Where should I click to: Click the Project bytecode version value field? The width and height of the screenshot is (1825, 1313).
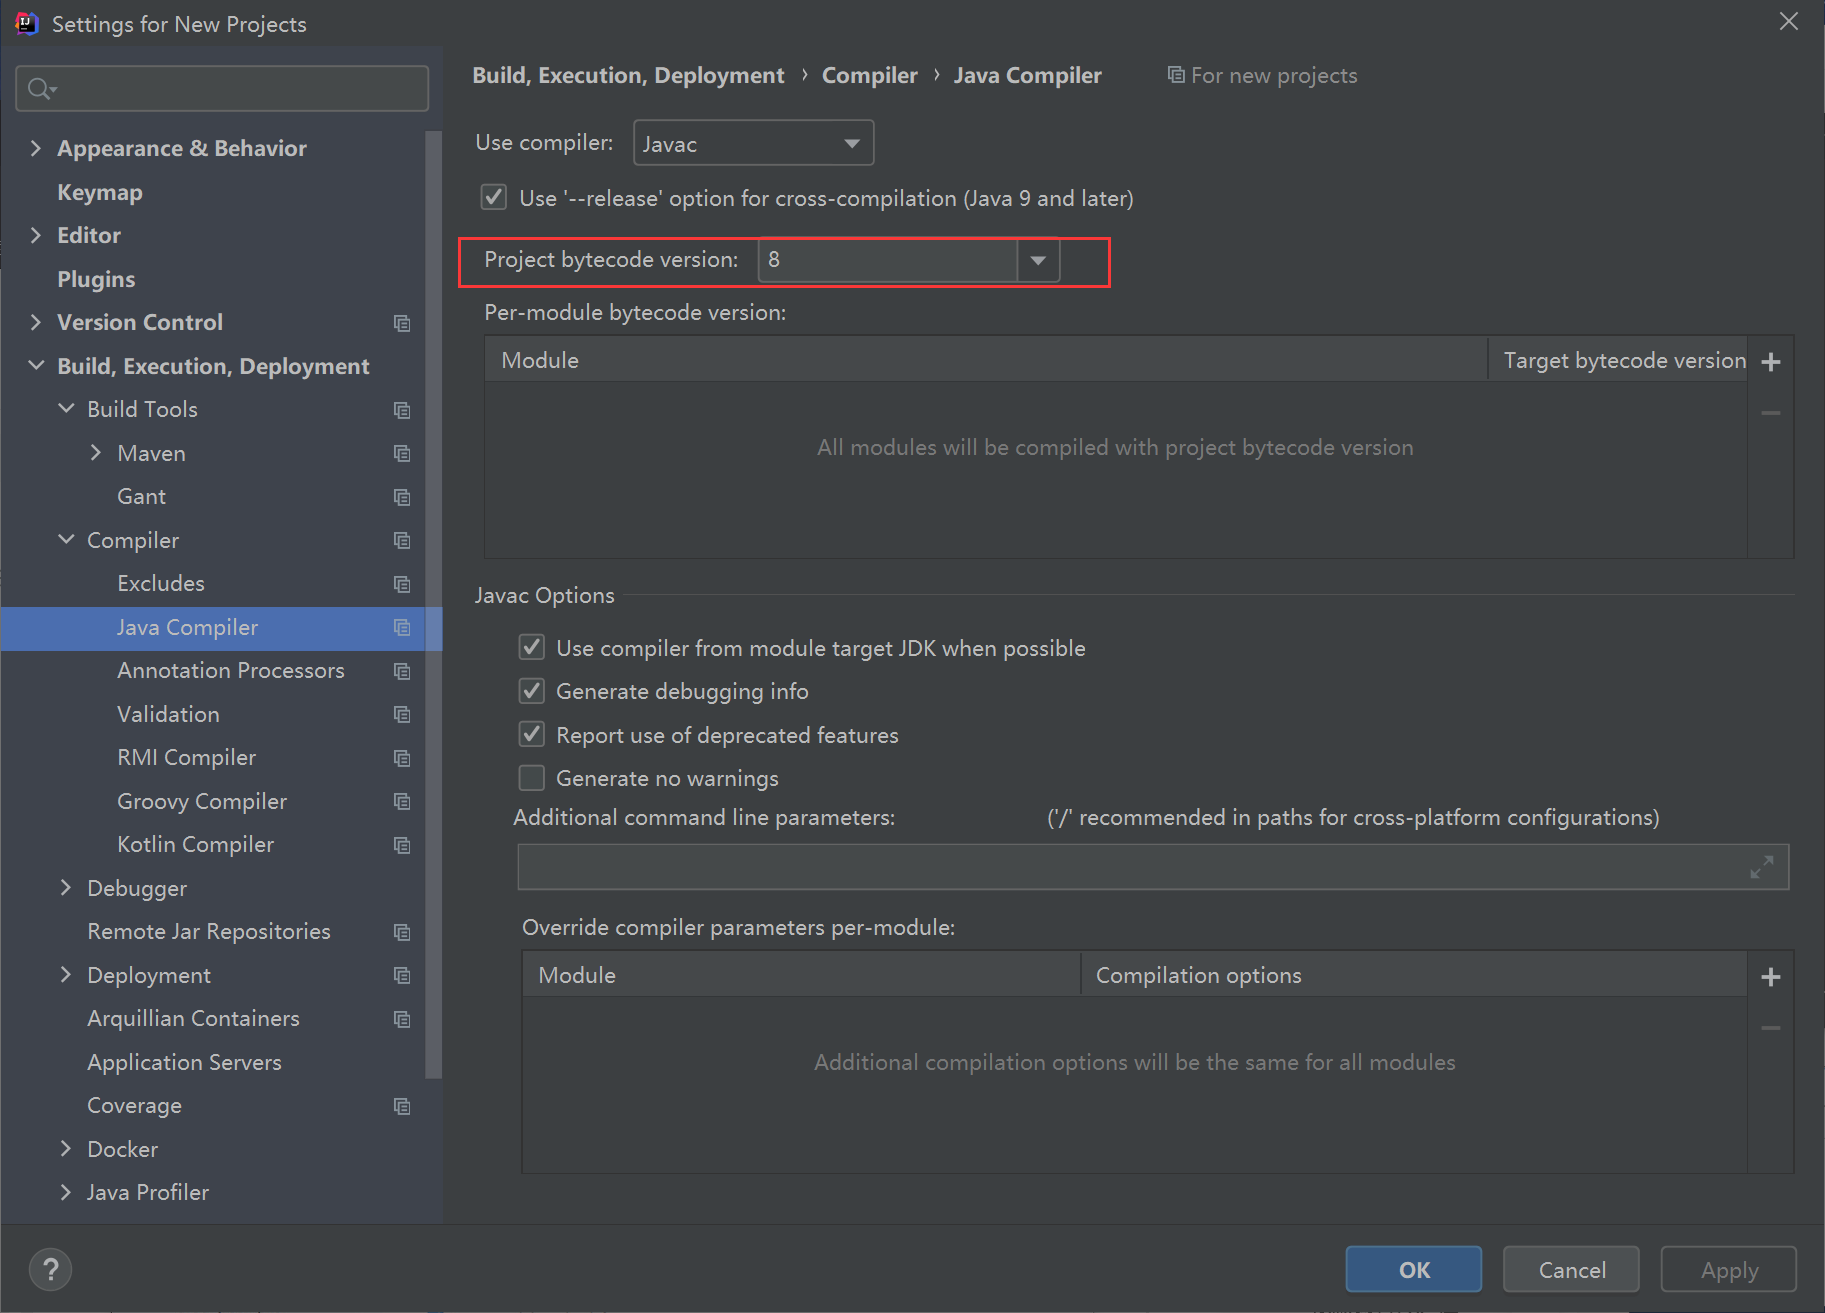[888, 261]
